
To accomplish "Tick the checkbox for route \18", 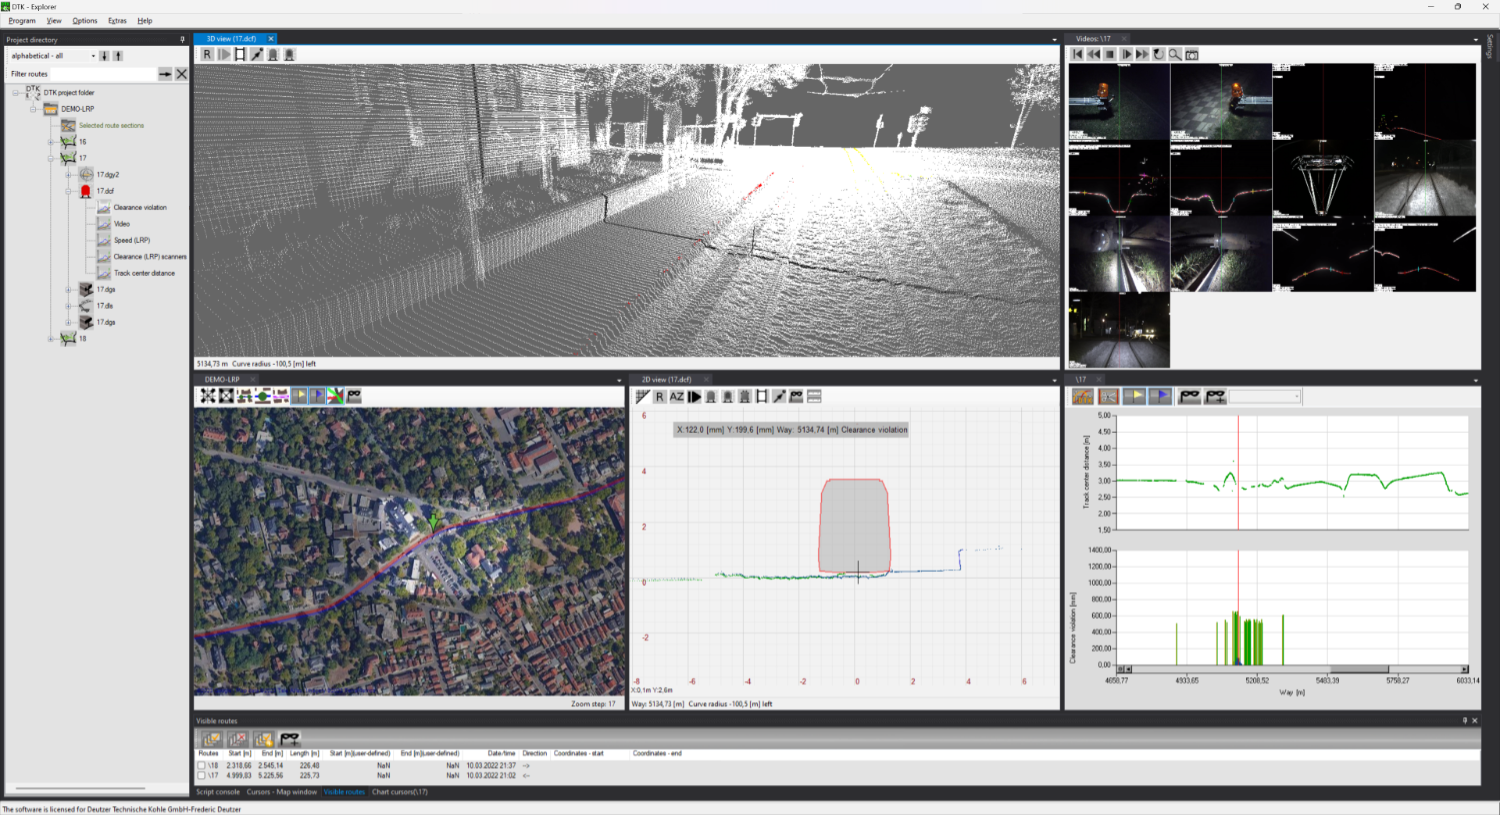I will click(x=202, y=766).
